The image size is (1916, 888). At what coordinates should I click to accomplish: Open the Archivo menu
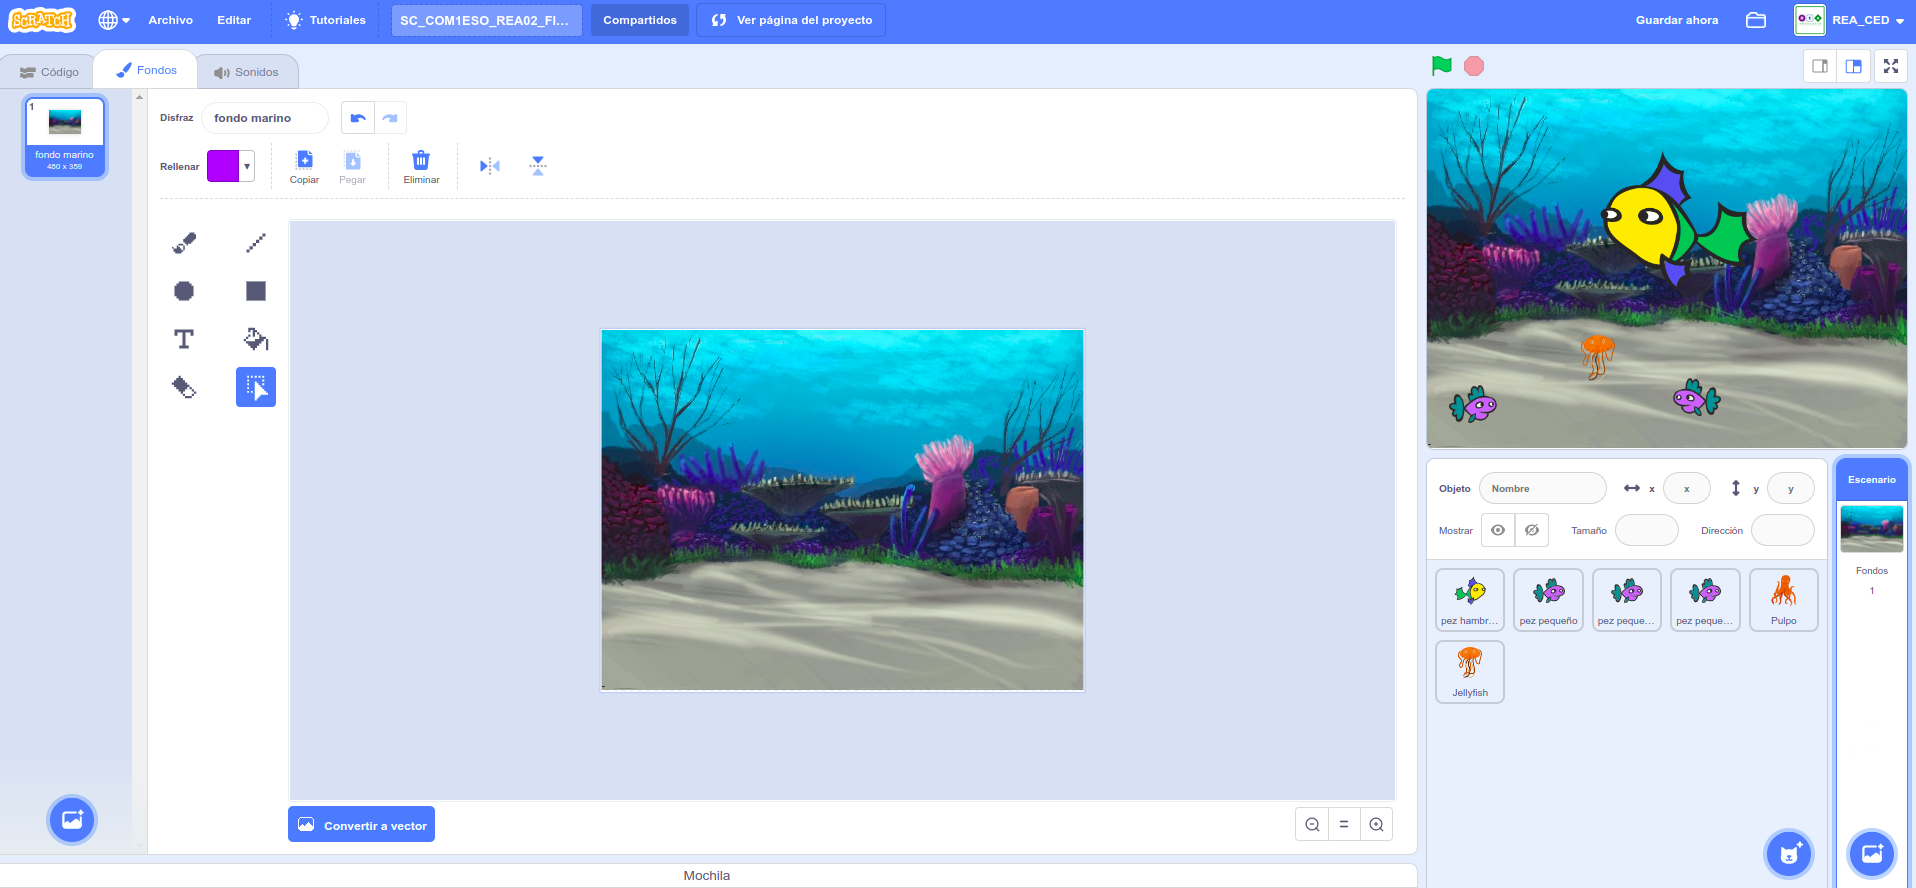tap(171, 20)
